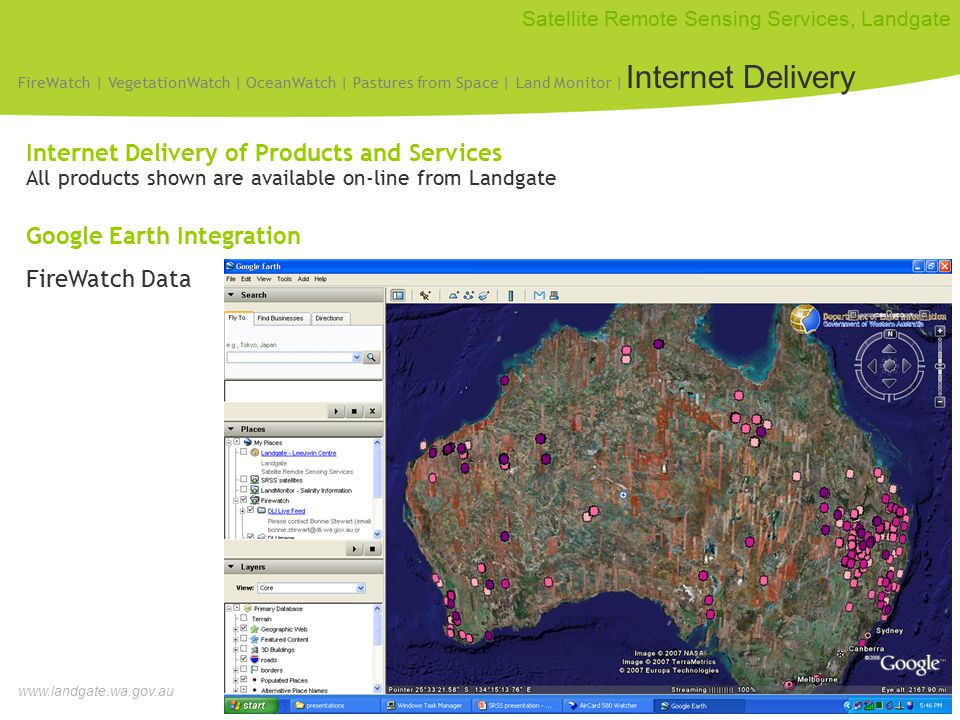This screenshot has height=720, width=960.
Task: Enable the SRSS satellites checkbox
Action: [x=244, y=480]
